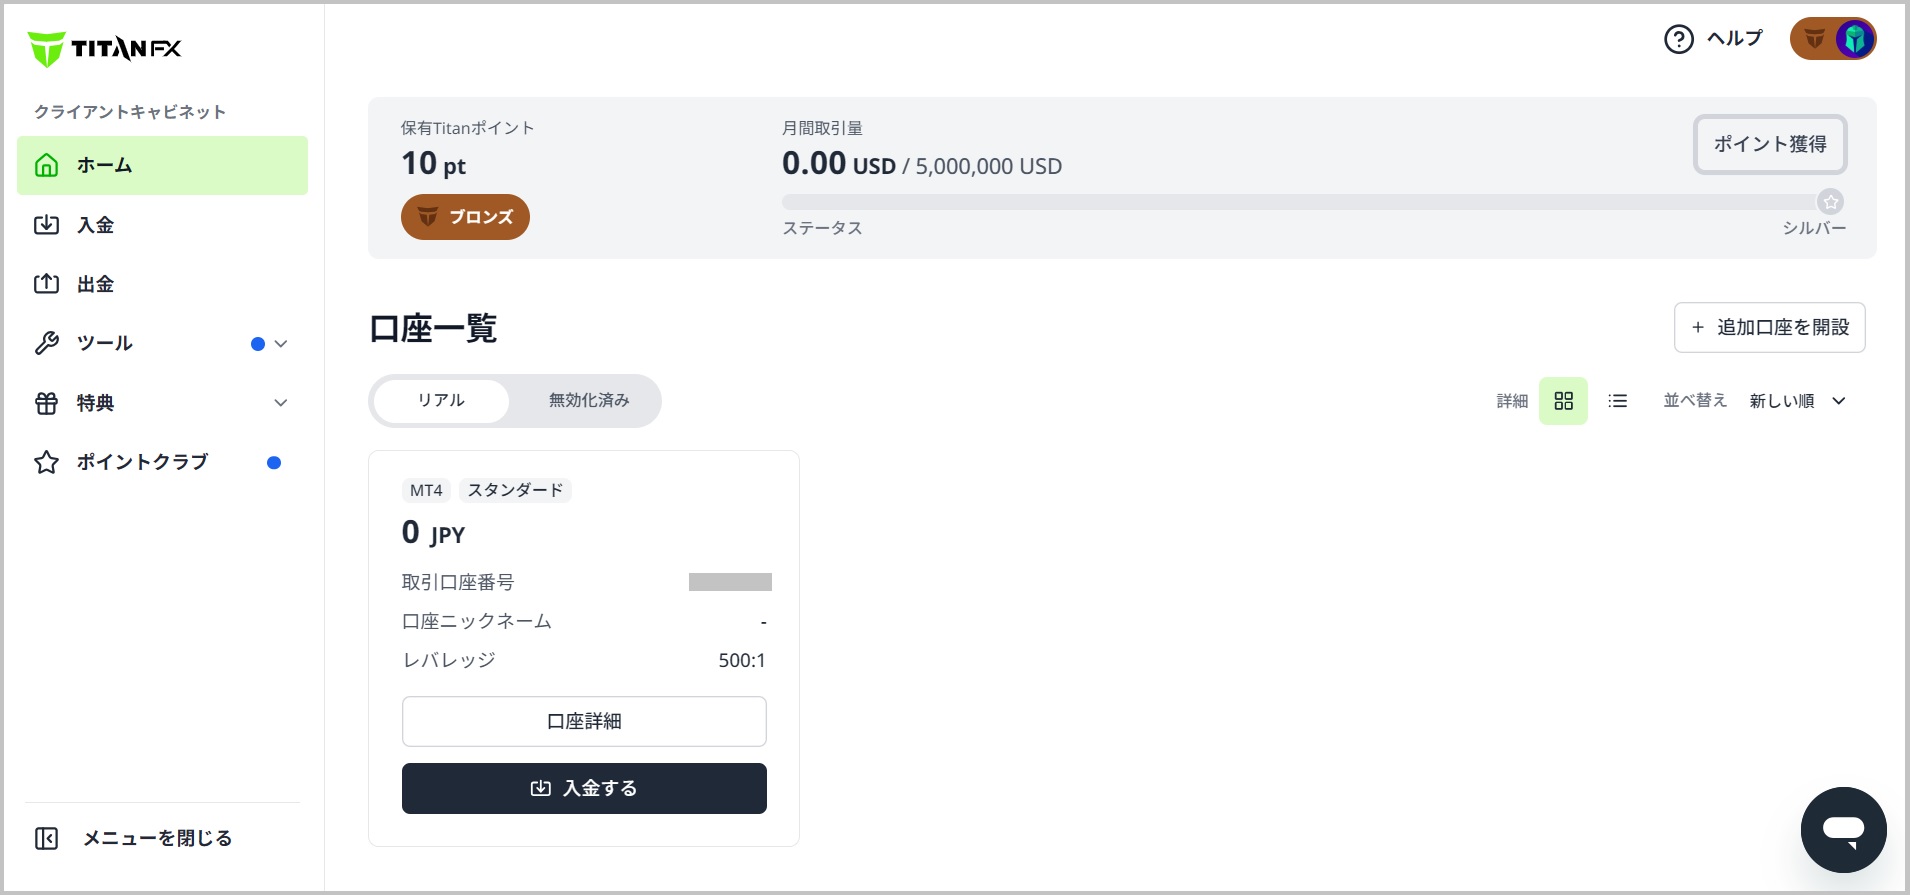Go to the 入金 deposit page
The width and height of the screenshot is (1910, 895).
click(x=95, y=225)
